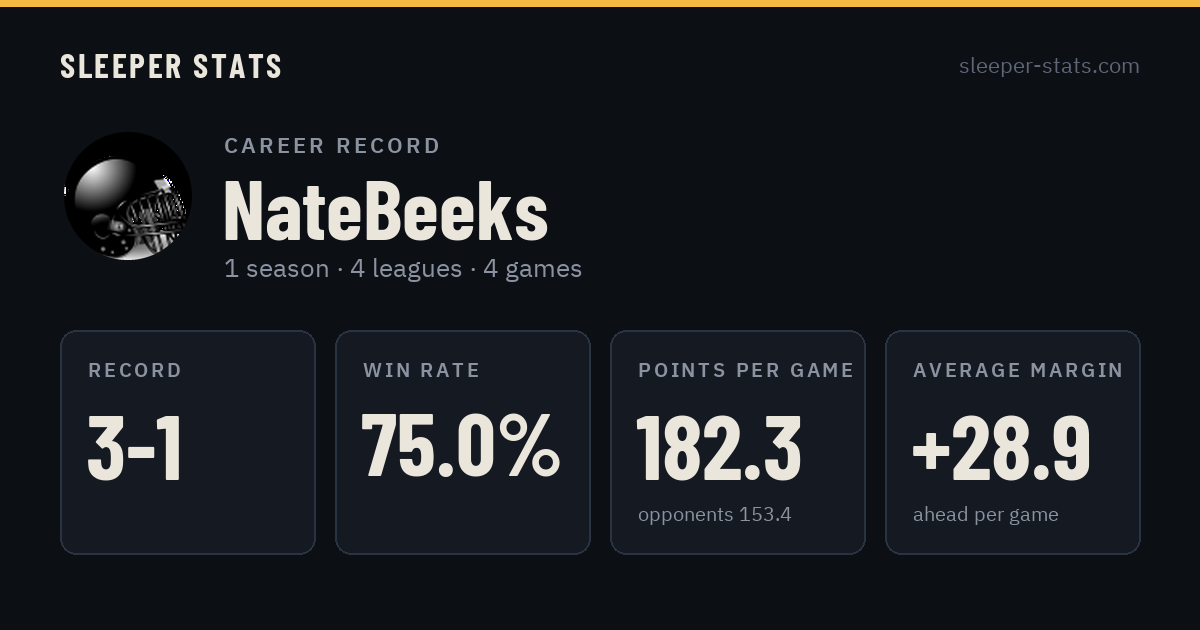Screen dimensions: 1200x630
Task: Open the AVERAGE MARGIN stat card
Action: [1013, 442]
